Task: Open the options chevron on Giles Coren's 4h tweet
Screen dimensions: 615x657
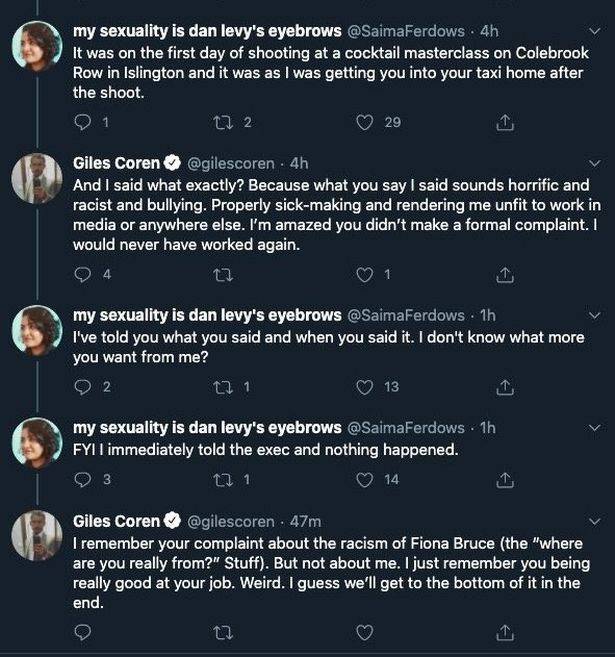Action: [594, 163]
